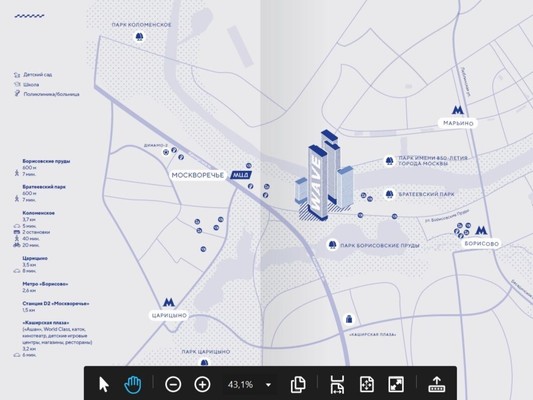Viewport: 533px width, 400px height.
Task: Click the Царицыно heading in left list
Action: (35, 258)
